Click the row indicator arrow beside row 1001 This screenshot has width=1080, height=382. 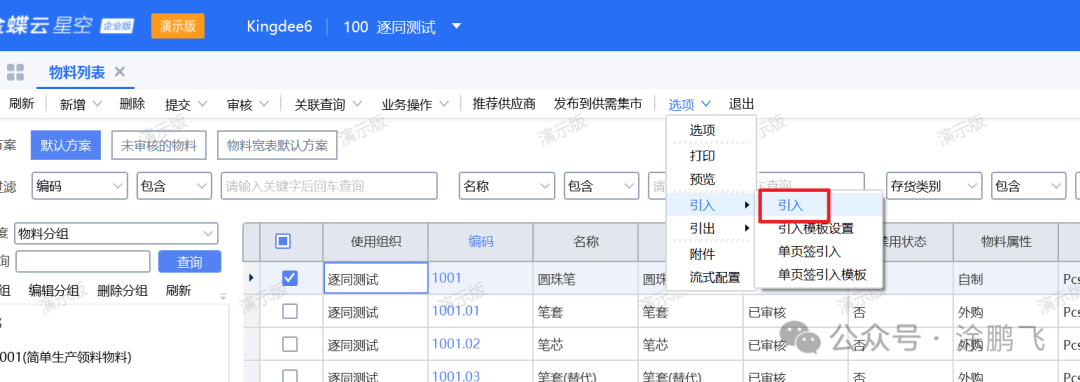coord(251,278)
